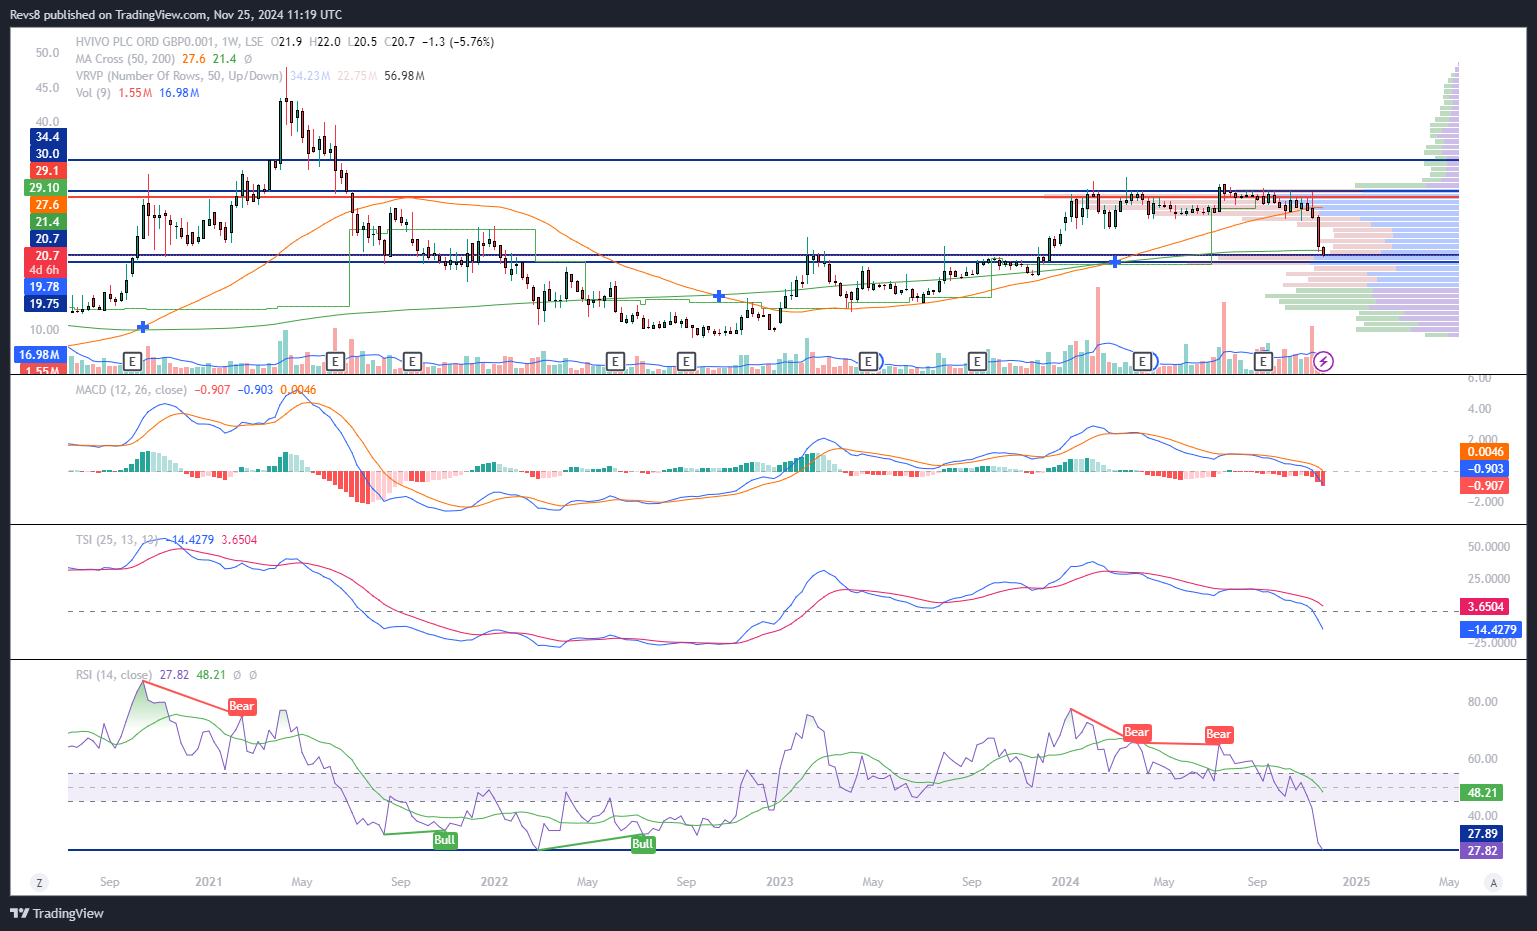Click the purple 27.82 RSI label
This screenshot has width=1537, height=931.
(x=1482, y=851)
